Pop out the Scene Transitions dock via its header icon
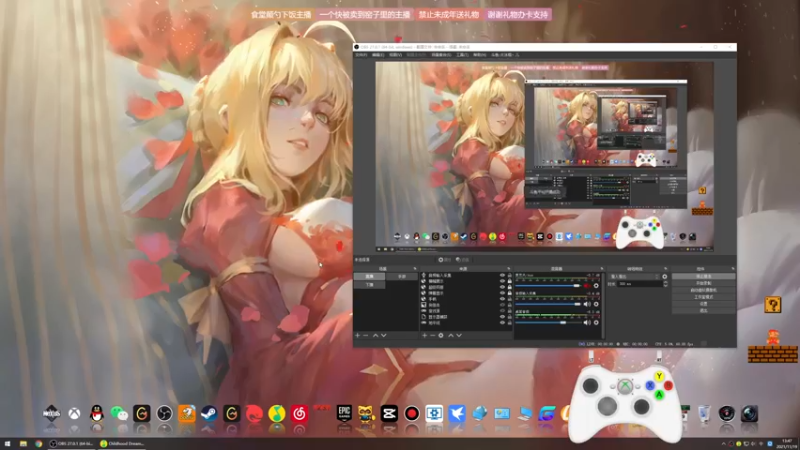800x450 pixels. (x=665, y=268)
